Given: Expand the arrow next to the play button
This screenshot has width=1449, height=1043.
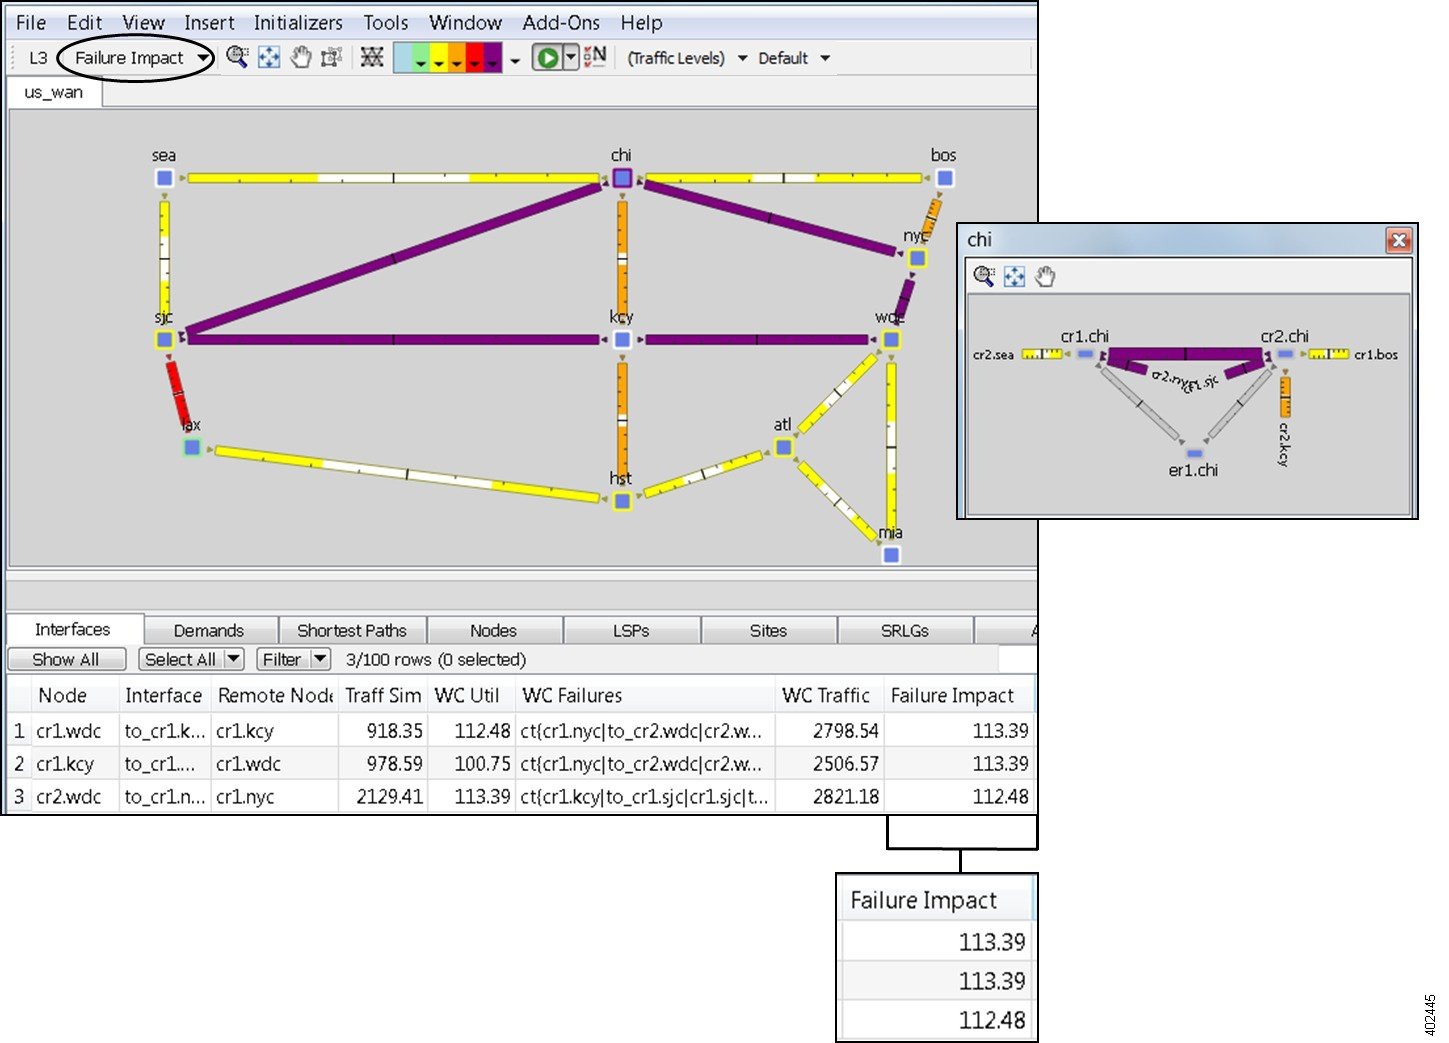Looking at the screenshot, I should pos(571,57).
